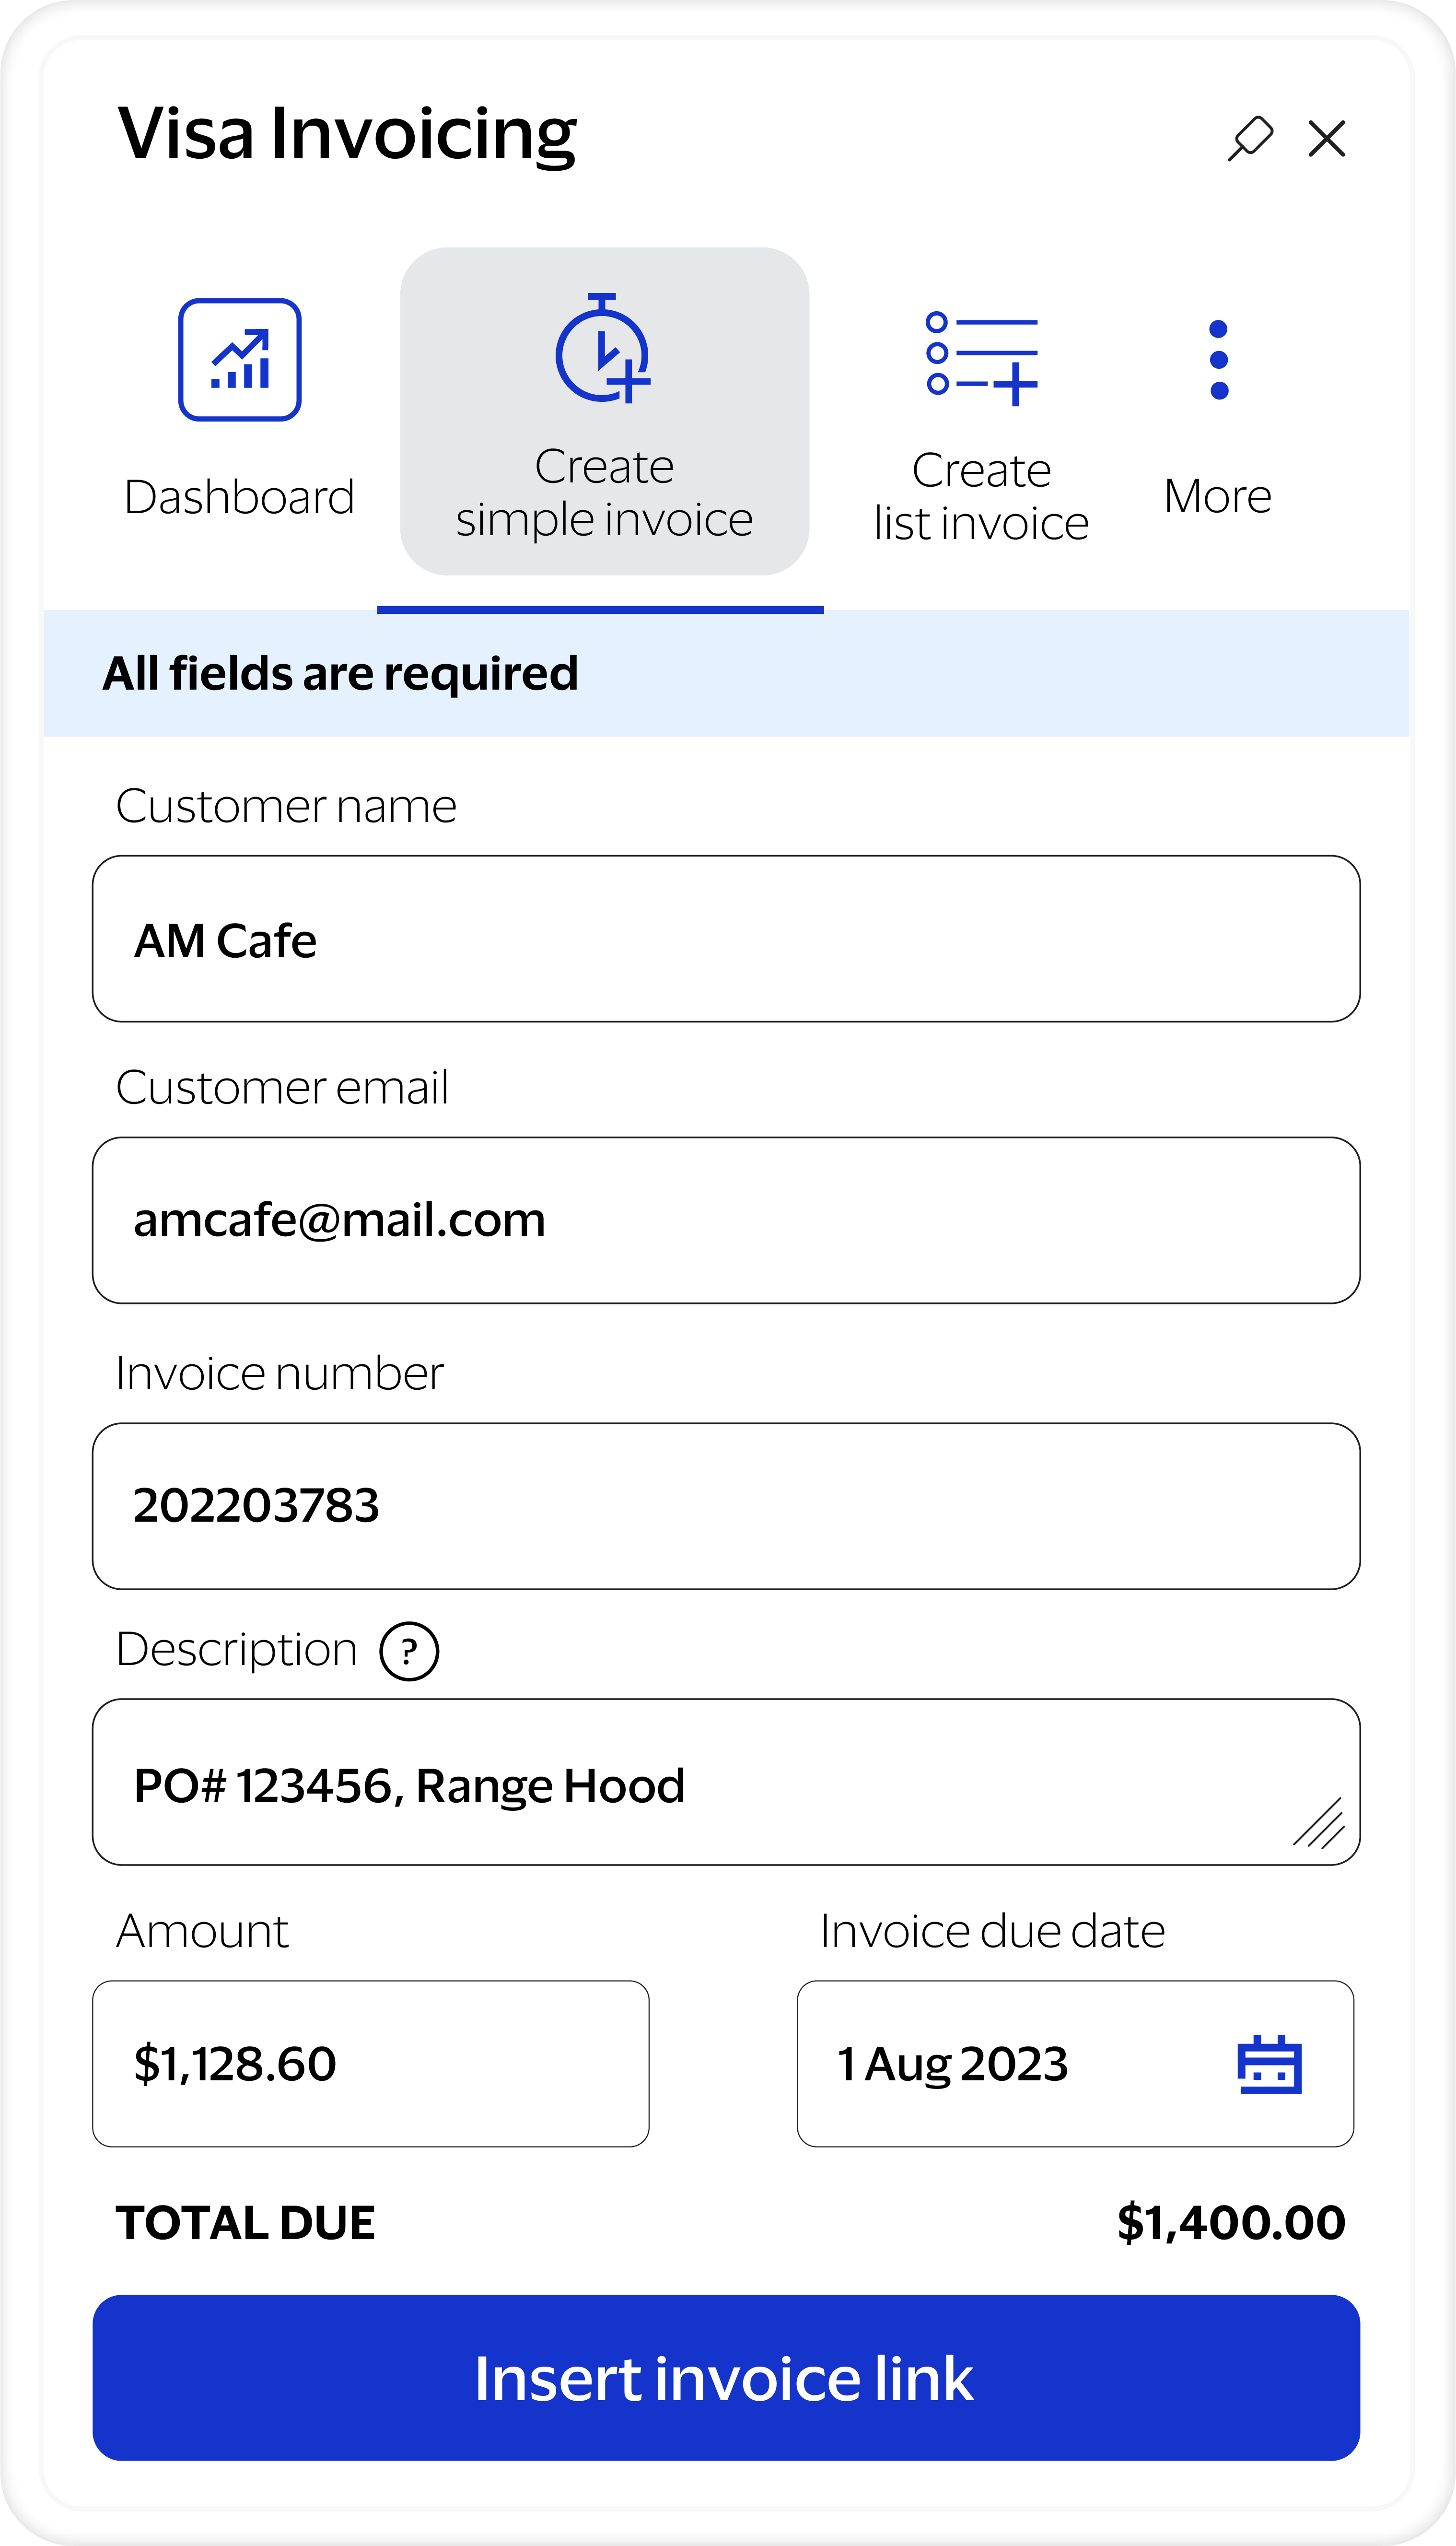Switch to the Dashboard tab label

click(x=240, y=497)
